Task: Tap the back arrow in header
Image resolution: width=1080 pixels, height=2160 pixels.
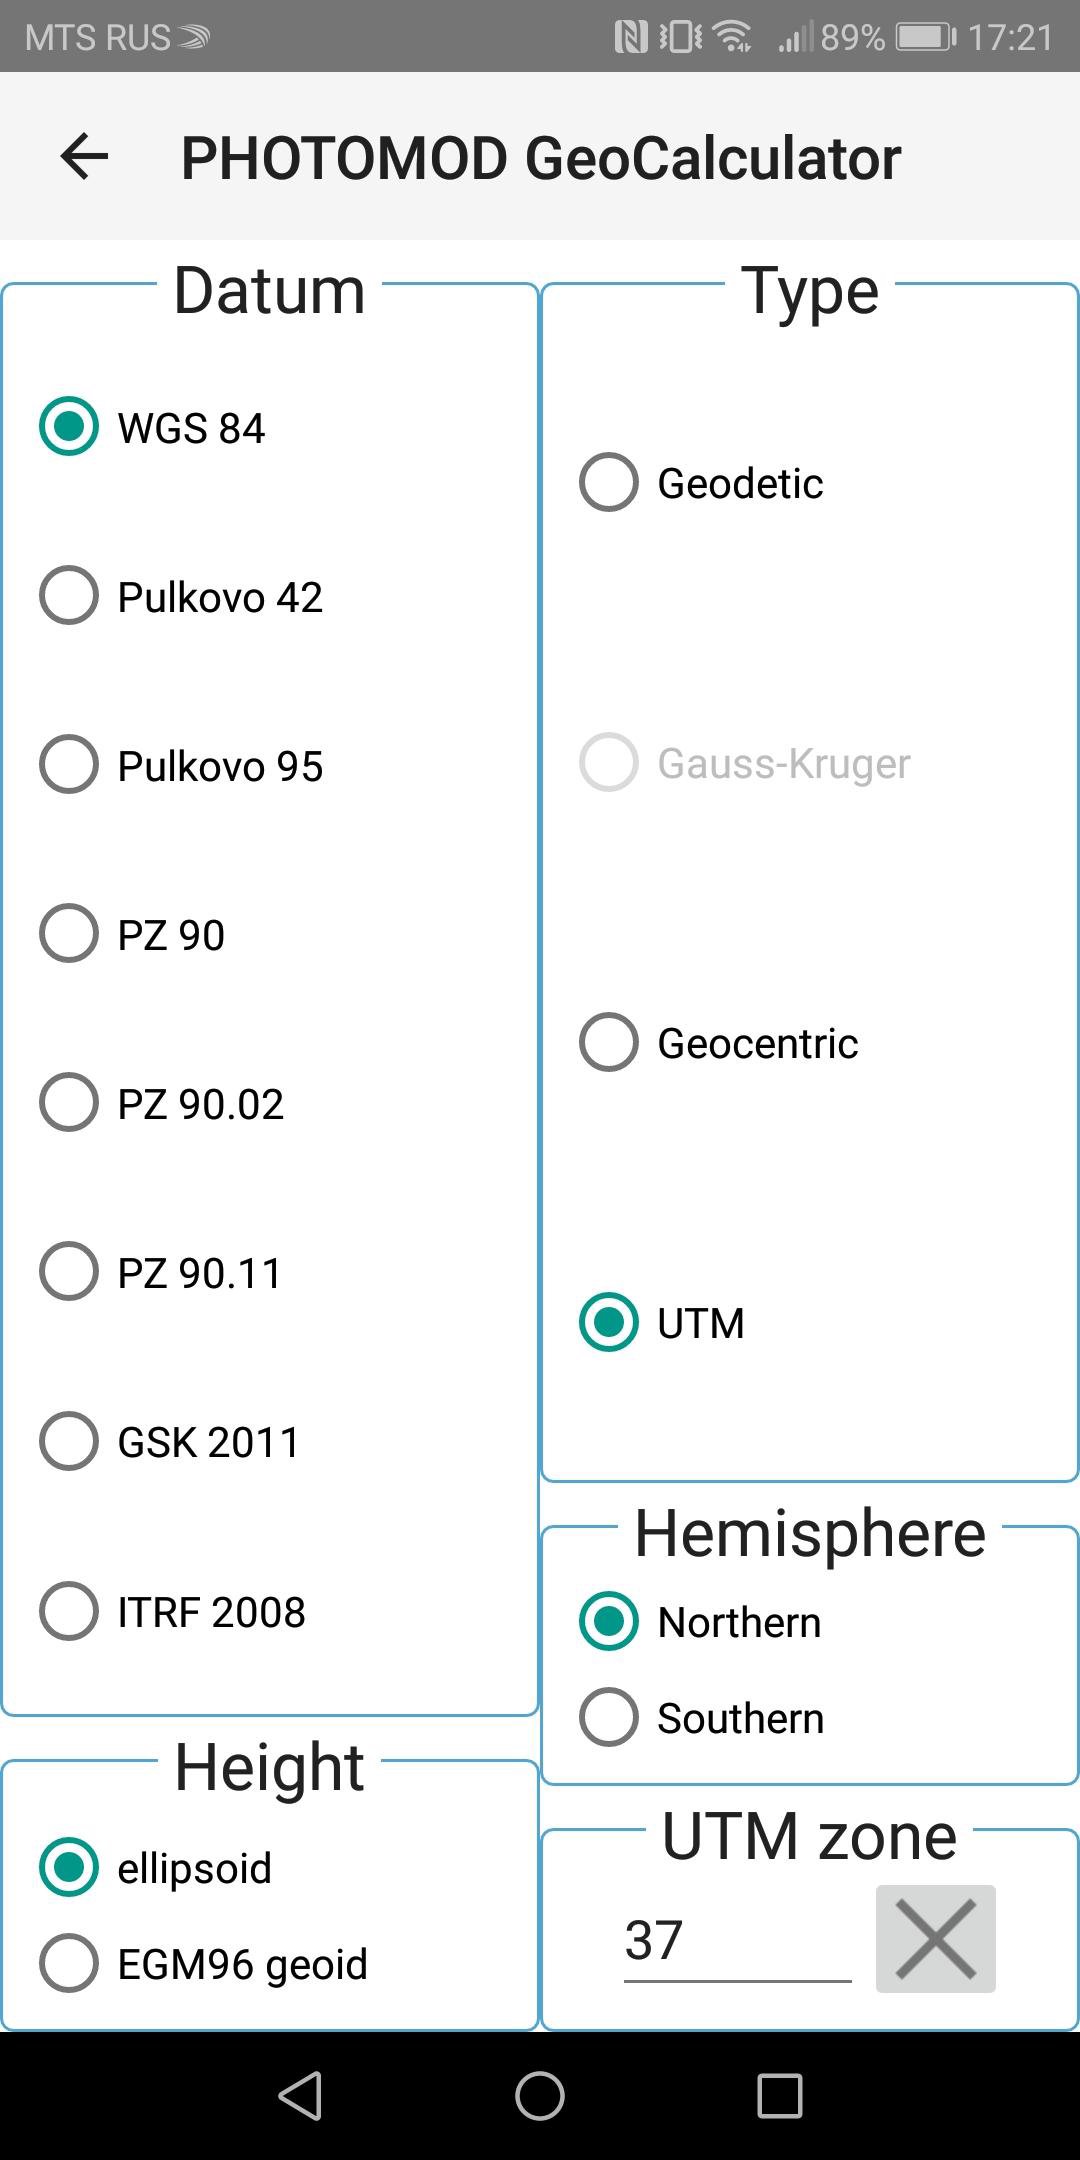Action: [x=84, y=157]
